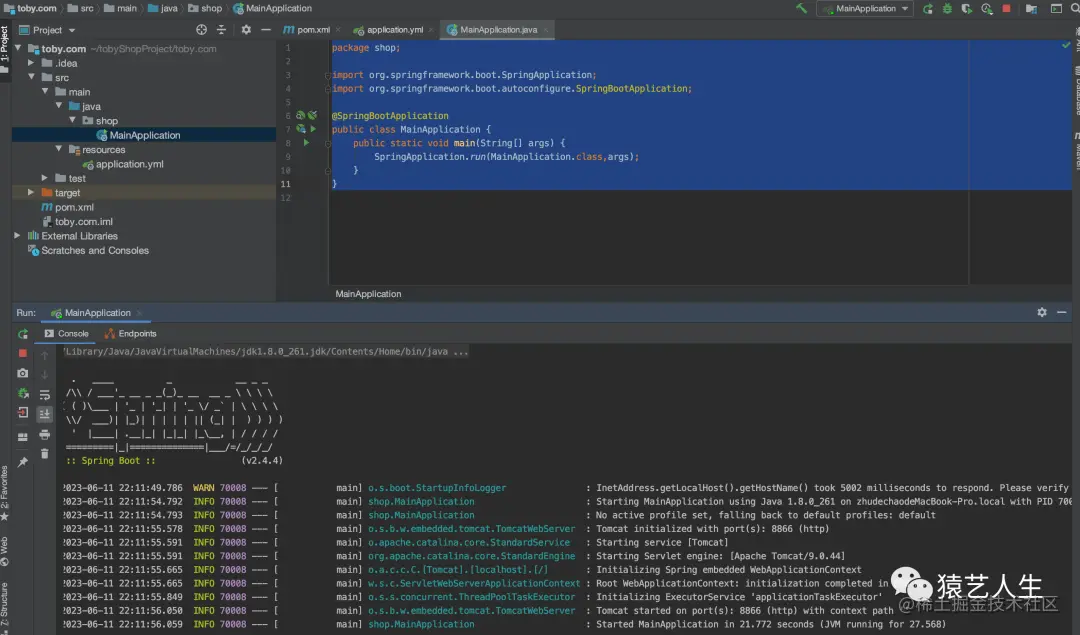Expand the target folder
Image resolution: width=1080 pixels, height=635 pixels.
(x=31, y=193)
